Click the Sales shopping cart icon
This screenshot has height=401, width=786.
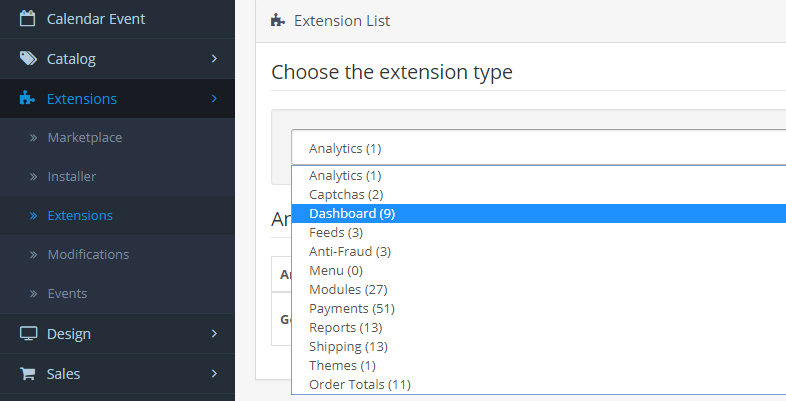(x=28, y=374)
